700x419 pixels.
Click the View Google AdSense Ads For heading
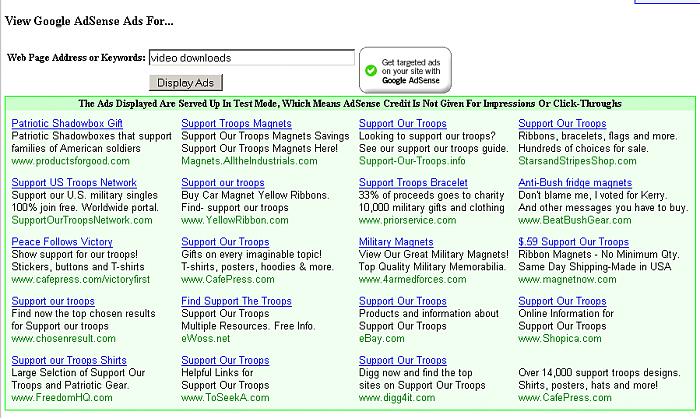(x=89, y=21)
